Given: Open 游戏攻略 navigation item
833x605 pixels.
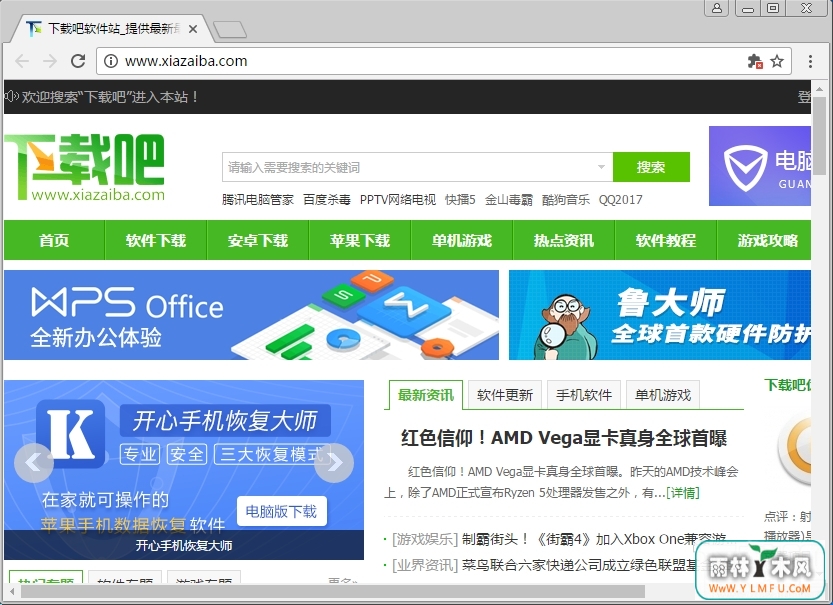Looking at the screenshot, I should click(765, 240).
